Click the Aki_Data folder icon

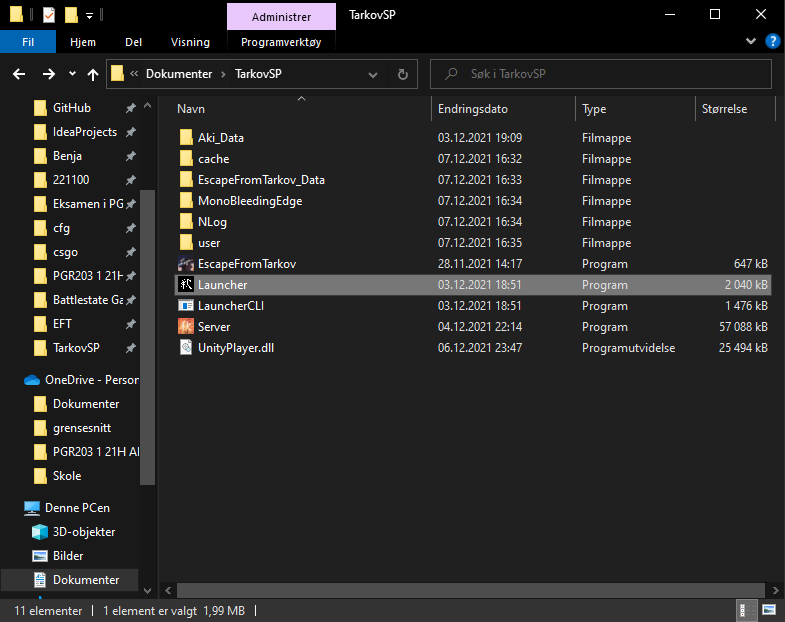tap(186, 138)
